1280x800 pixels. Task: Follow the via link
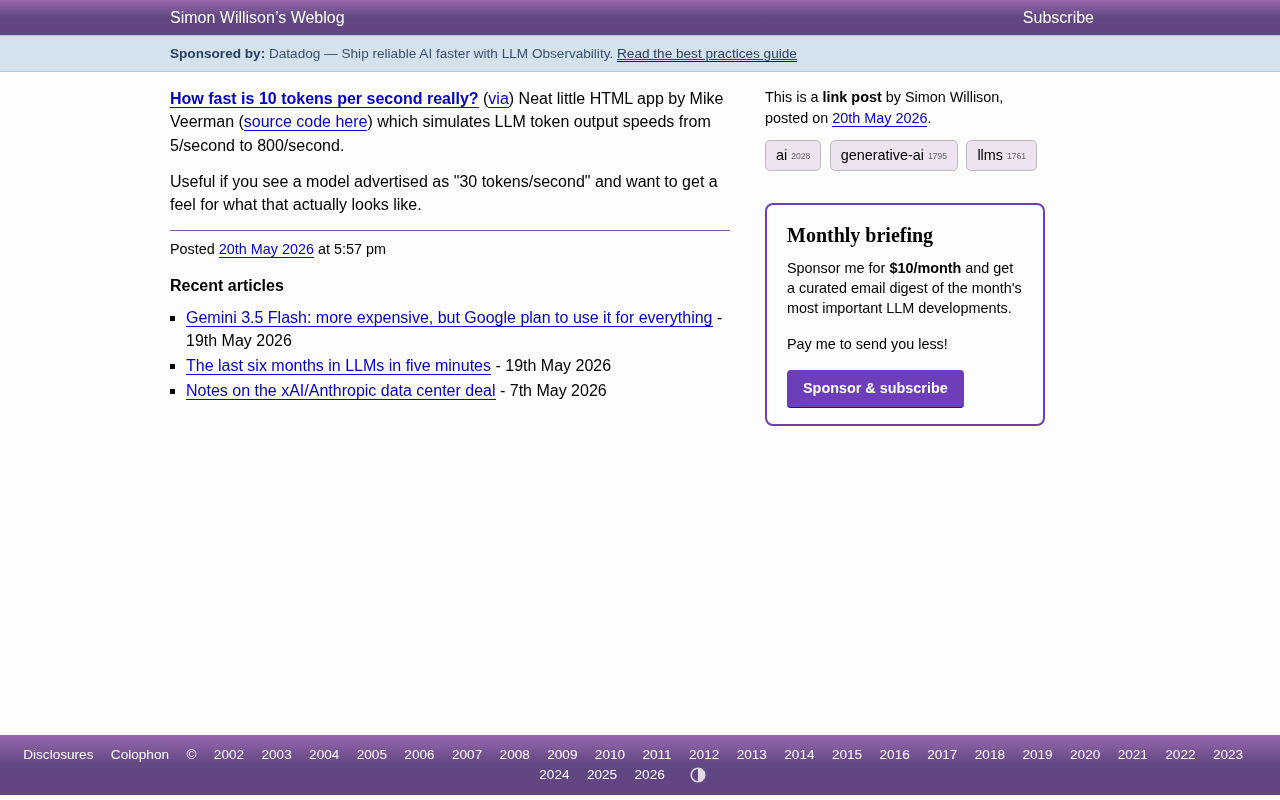(499, 99)
